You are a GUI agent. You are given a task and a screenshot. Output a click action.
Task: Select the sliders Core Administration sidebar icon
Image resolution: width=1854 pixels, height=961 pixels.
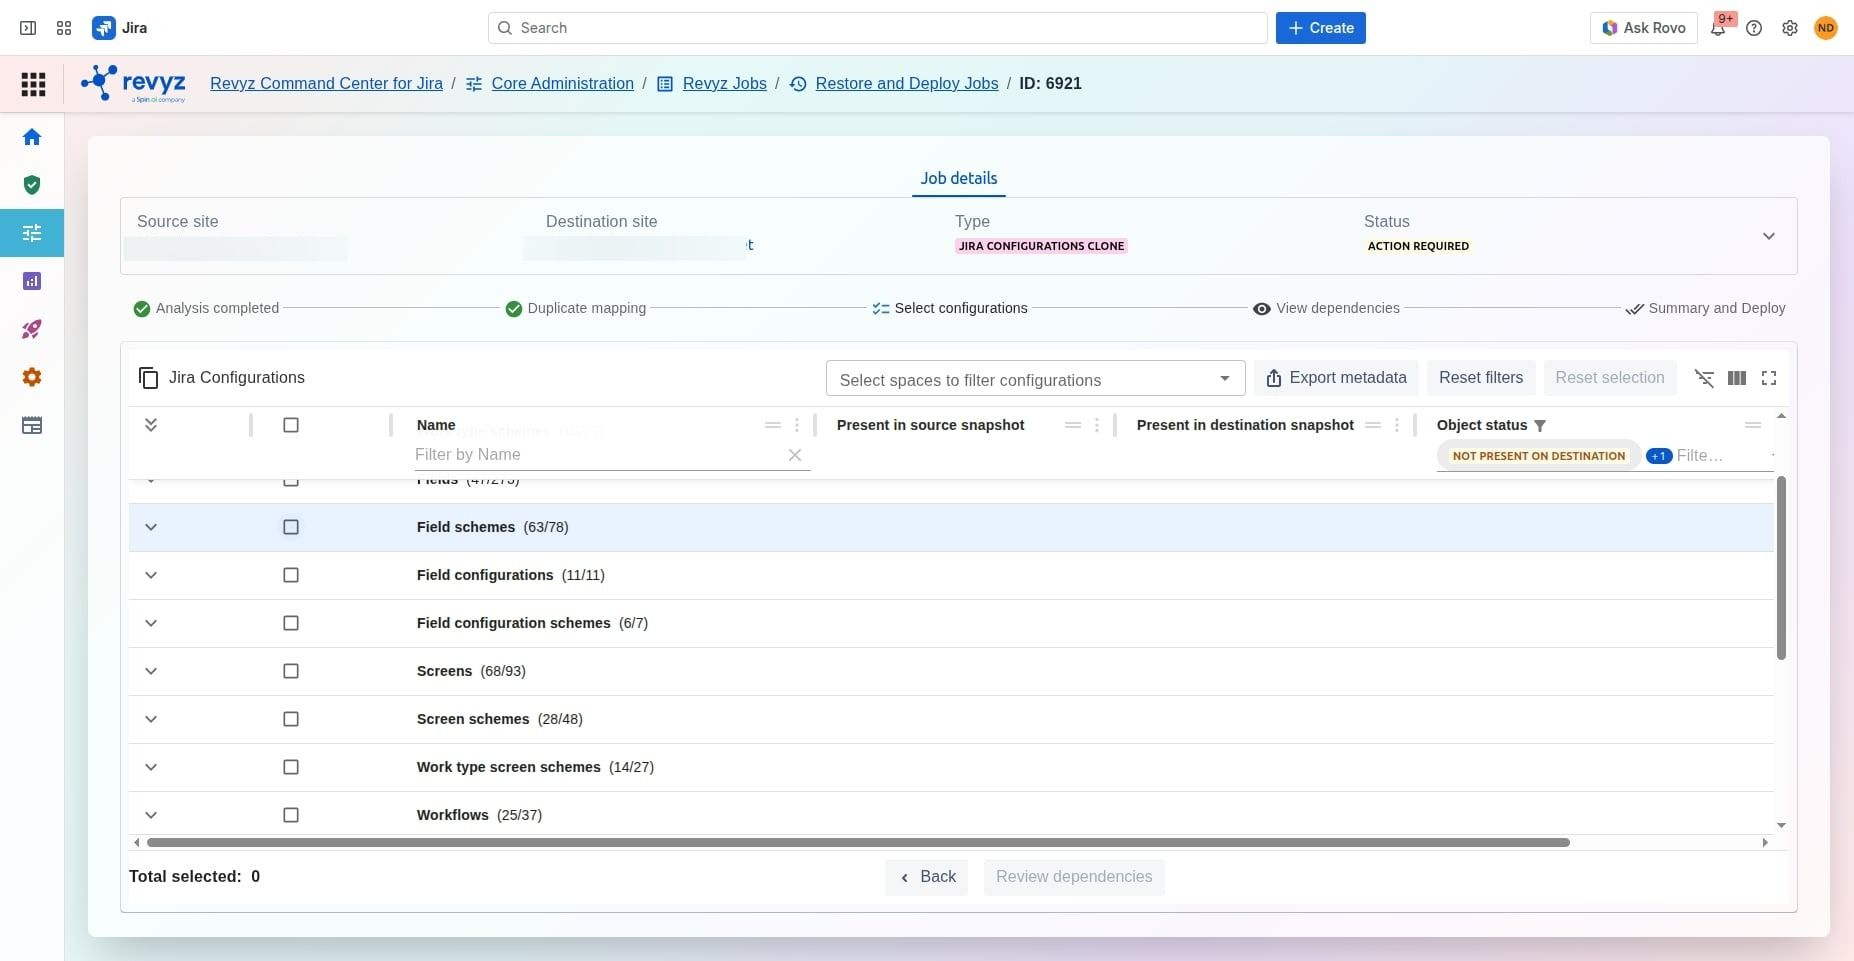32,233
